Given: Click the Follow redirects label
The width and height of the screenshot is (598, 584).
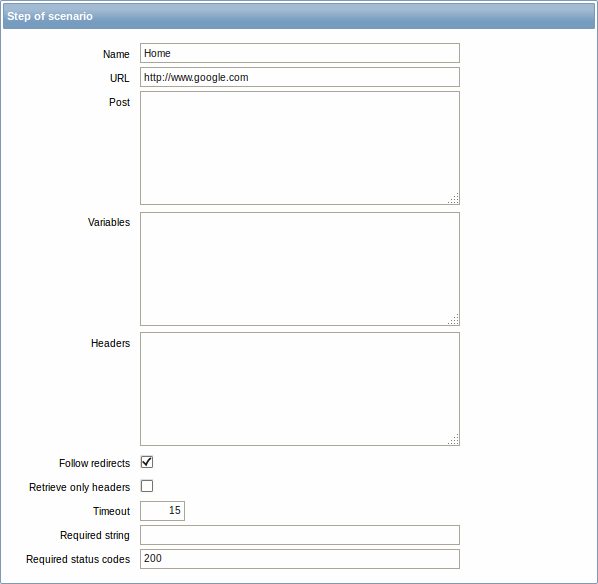Looking at the screenshot, I should 95,463.
